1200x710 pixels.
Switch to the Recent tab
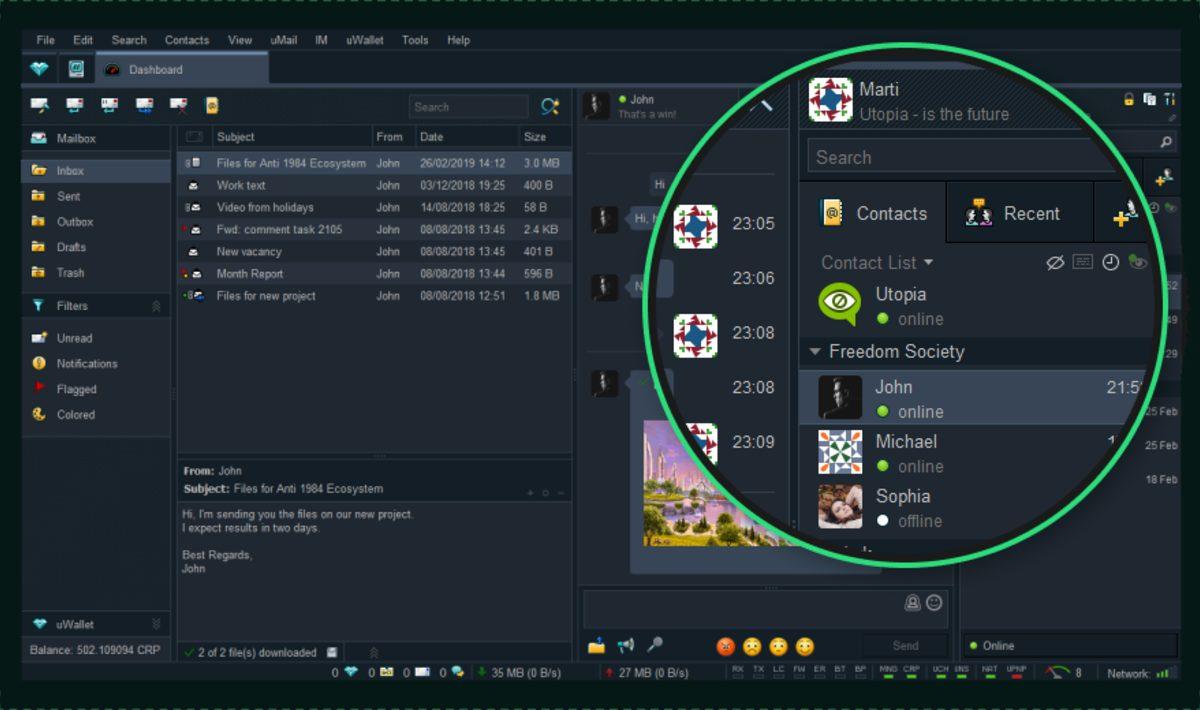[x=1020, y=212]
